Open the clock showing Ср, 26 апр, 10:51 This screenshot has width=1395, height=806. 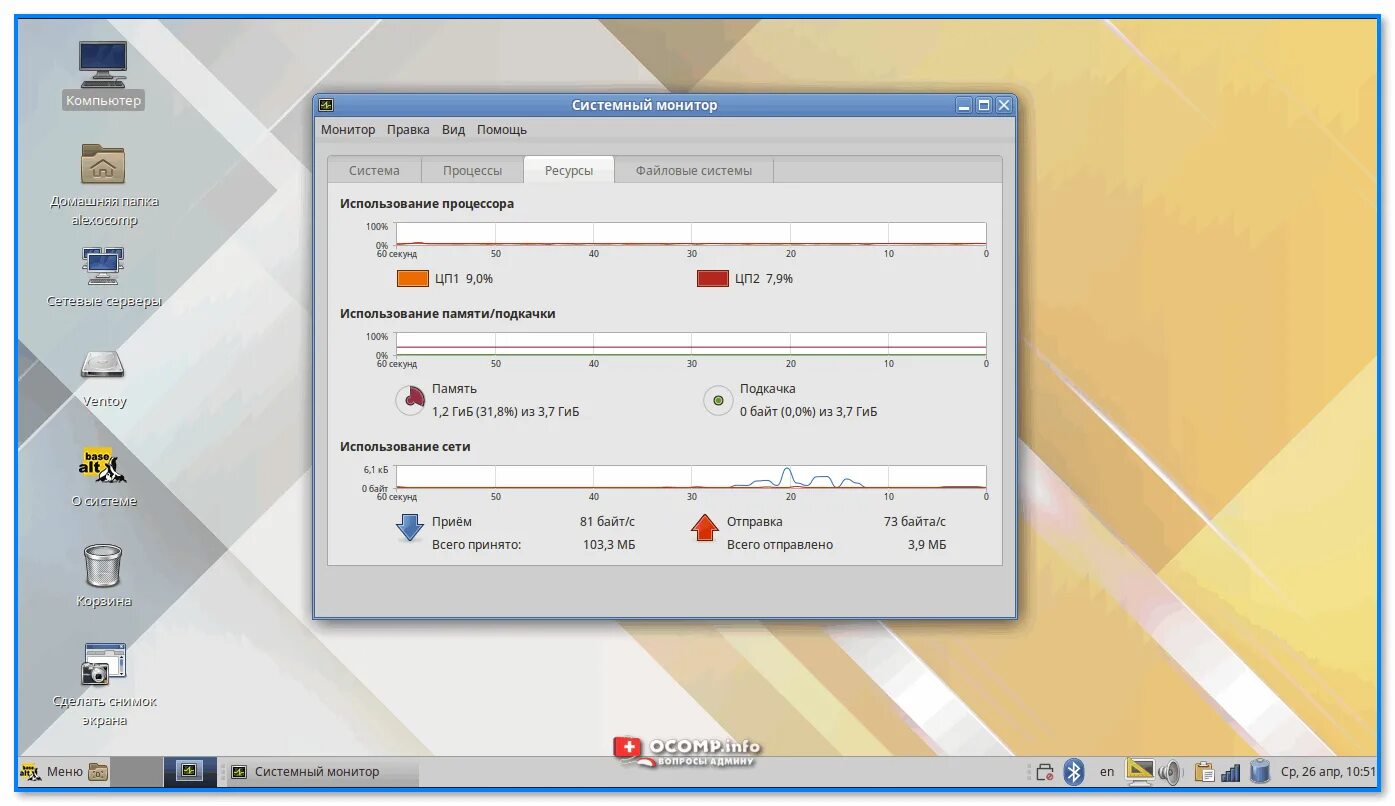1328,772
